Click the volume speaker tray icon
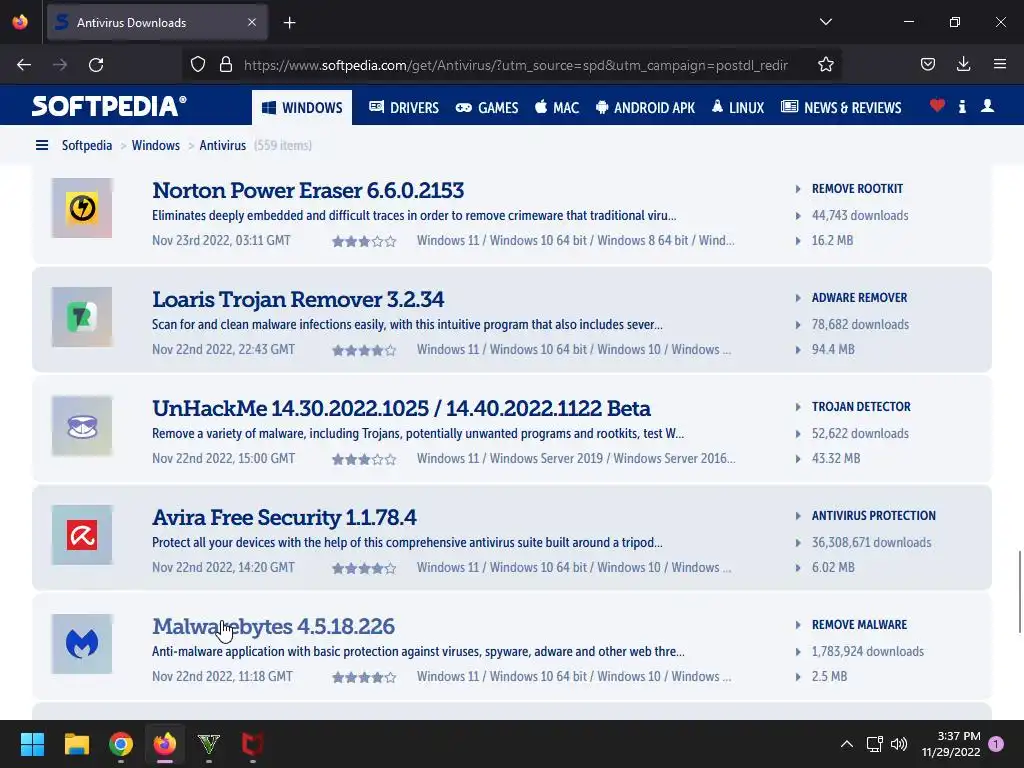This screenshot has height=768, width=1024. point(899,744)
